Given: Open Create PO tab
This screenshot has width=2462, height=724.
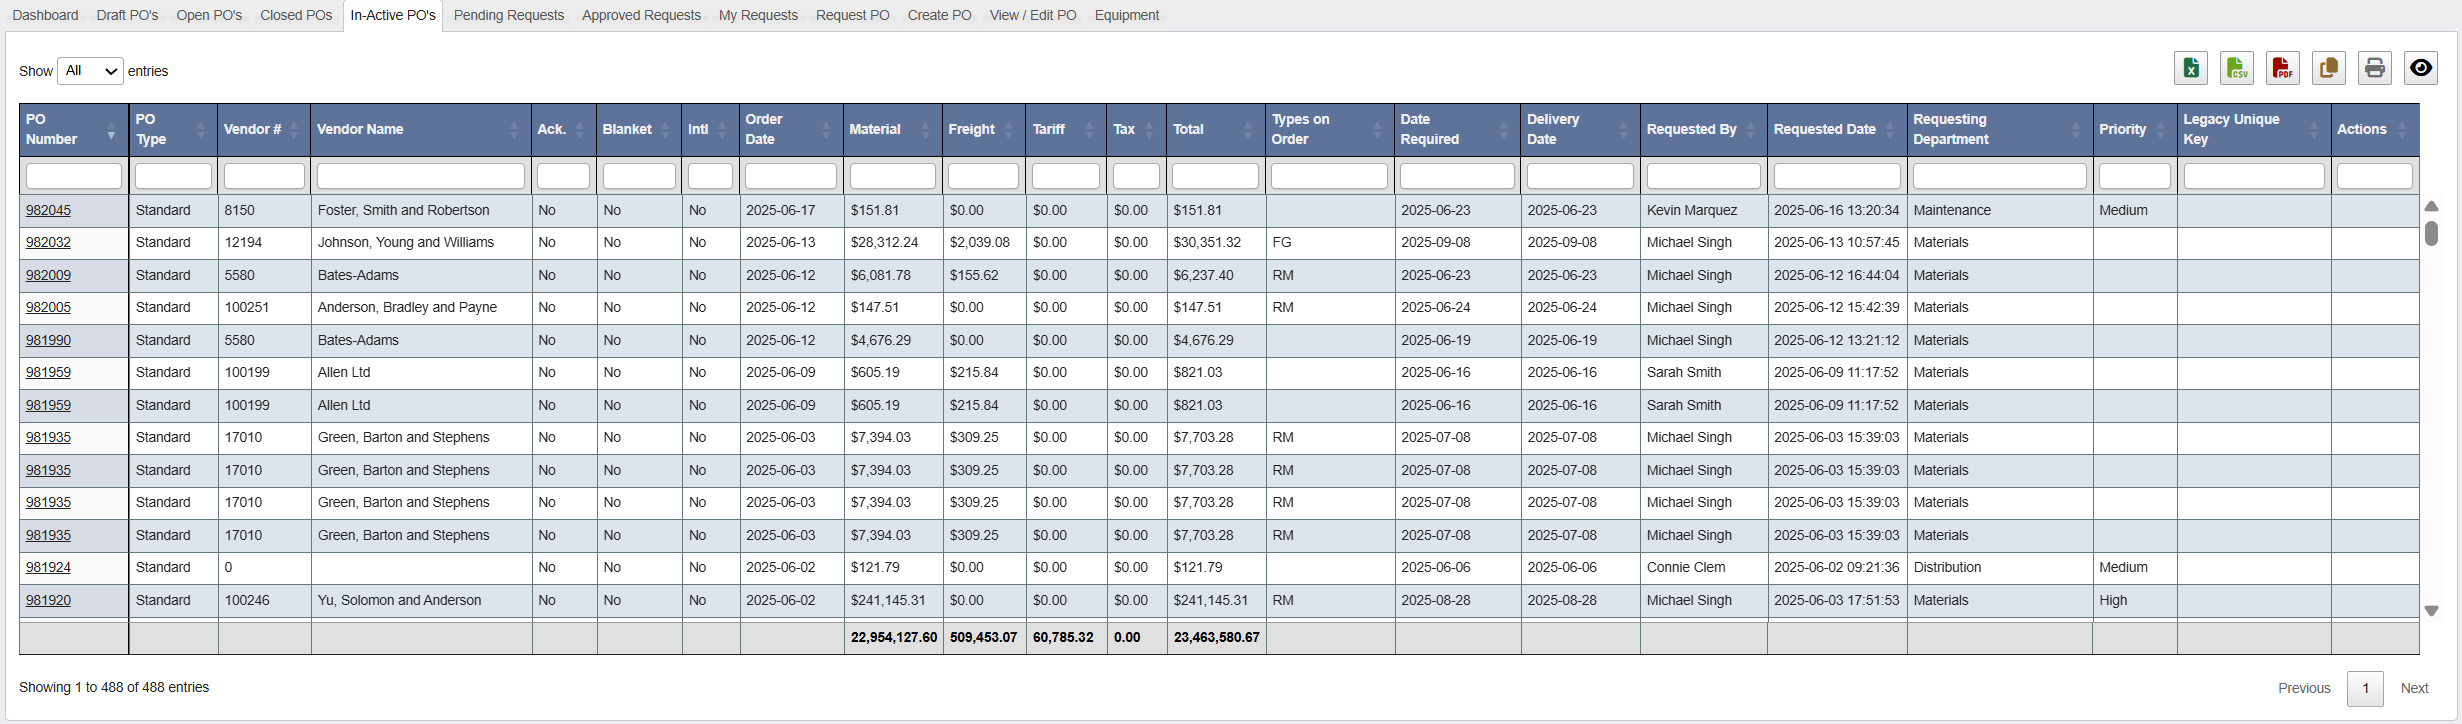Looking at the screenshot, I should [939, 15].
